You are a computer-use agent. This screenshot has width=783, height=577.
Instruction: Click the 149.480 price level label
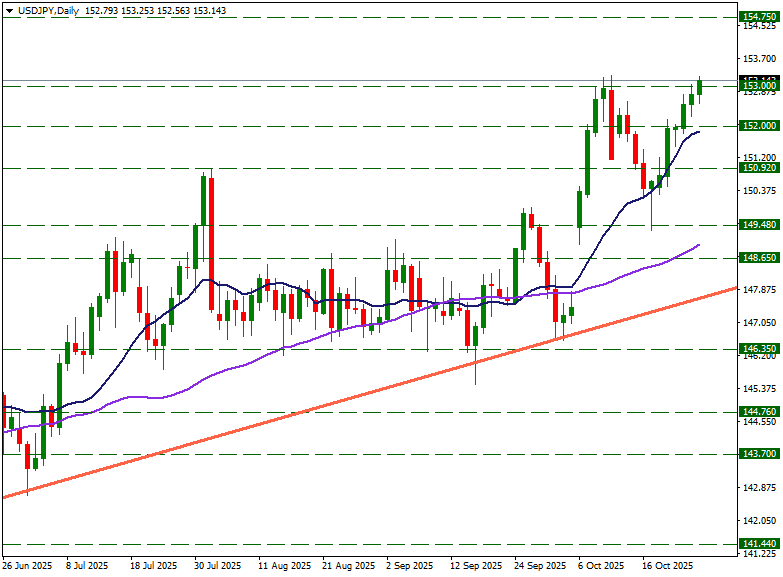point(759,225)
